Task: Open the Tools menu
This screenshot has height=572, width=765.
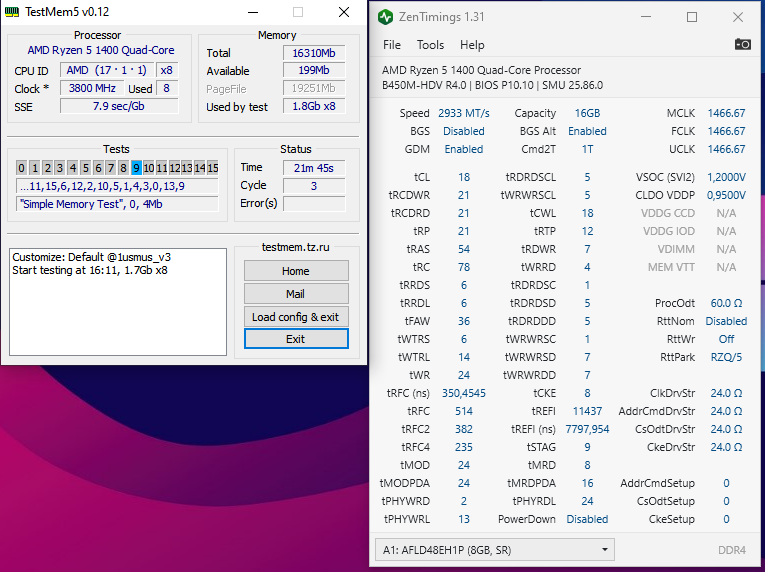Action: [x=430, y=45]
